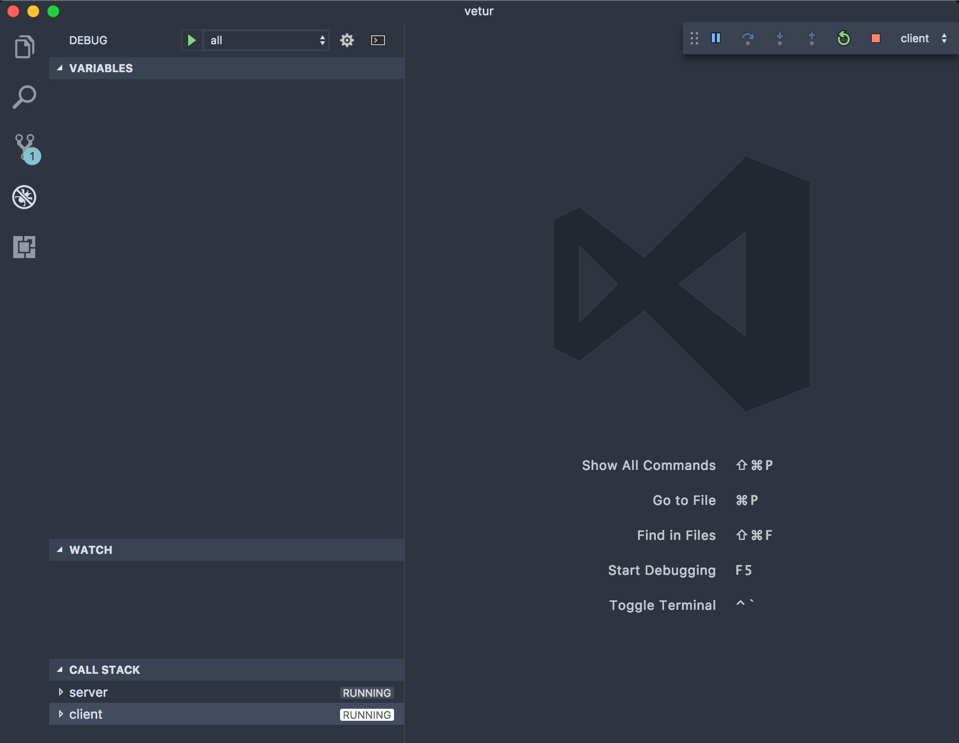Select the server row in call stack

coord(227,692)
